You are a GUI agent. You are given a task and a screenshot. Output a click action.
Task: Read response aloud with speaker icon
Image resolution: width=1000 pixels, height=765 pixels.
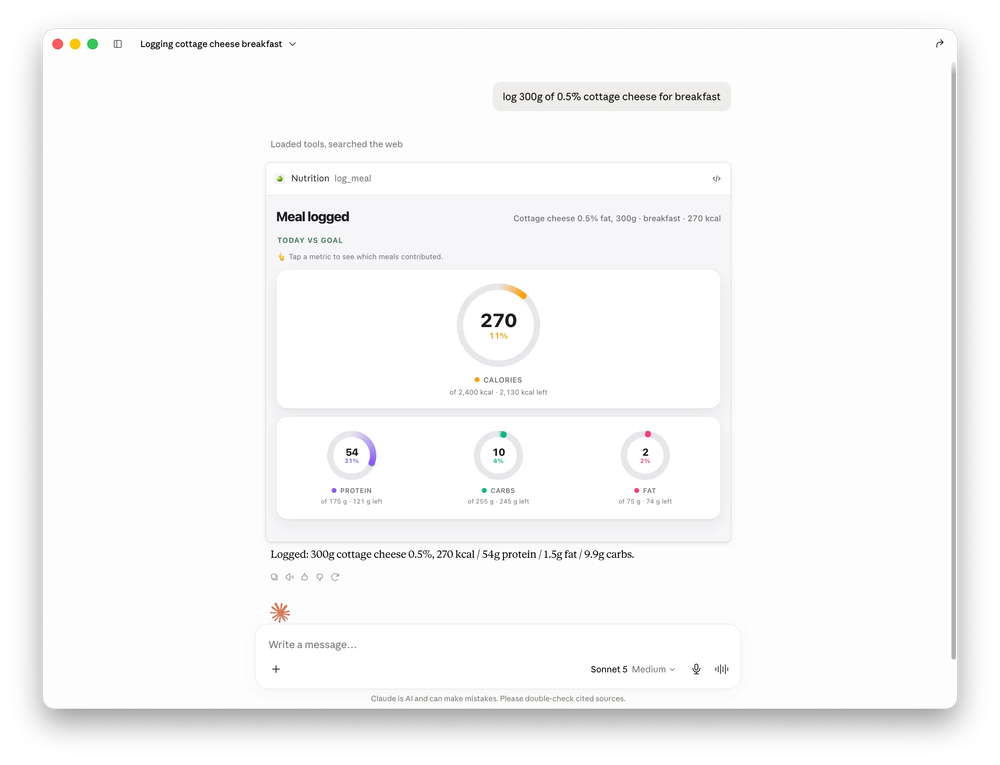coord(290,577)
